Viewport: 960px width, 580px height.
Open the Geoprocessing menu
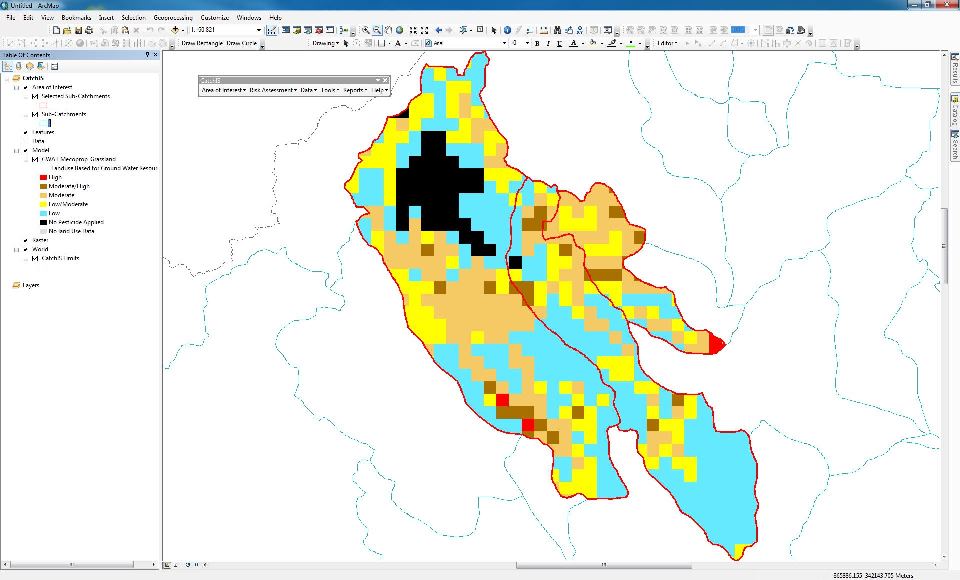pos(173,17)
